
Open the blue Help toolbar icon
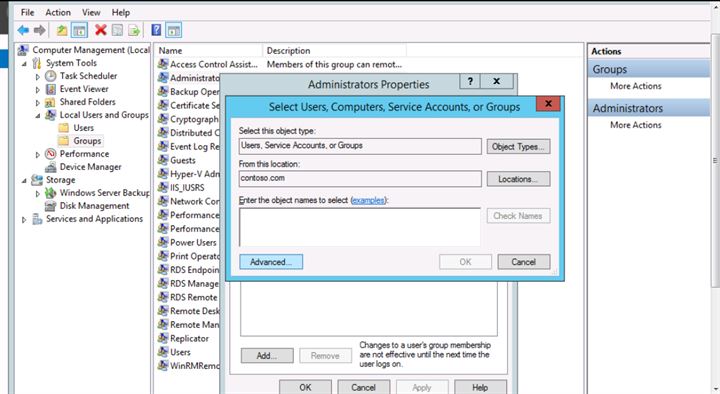pyautogui.click(x=156, y=30)
